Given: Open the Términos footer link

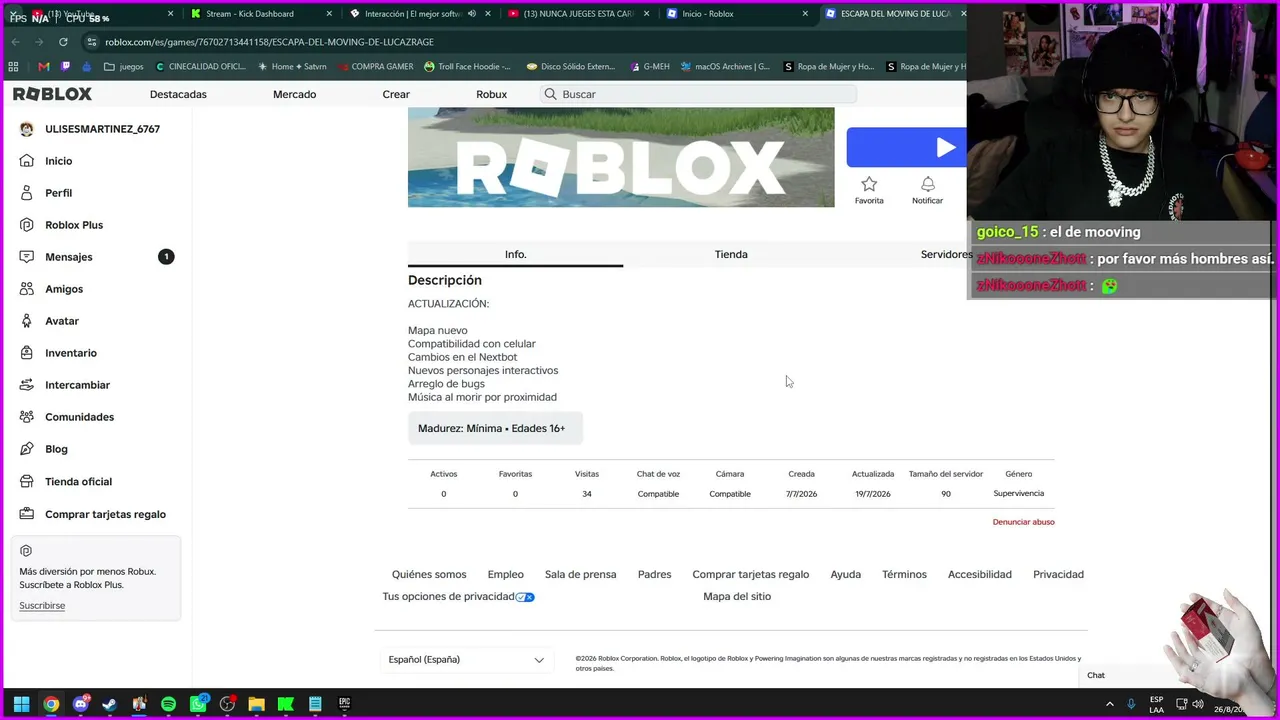Looking at the screenshot, I should click(x=904, y=575).
